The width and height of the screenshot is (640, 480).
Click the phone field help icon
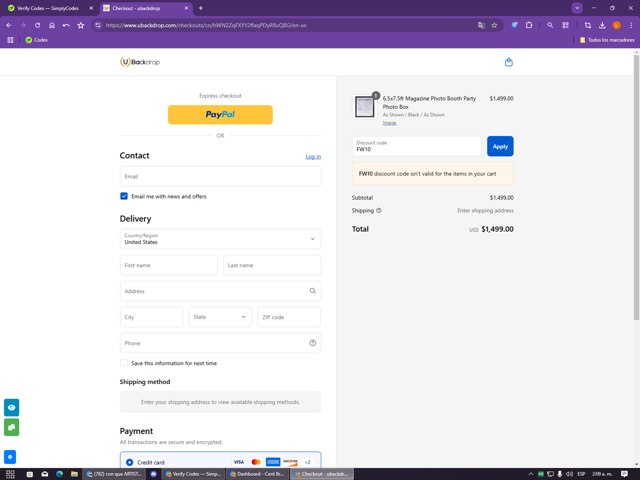tap(313, 343)
